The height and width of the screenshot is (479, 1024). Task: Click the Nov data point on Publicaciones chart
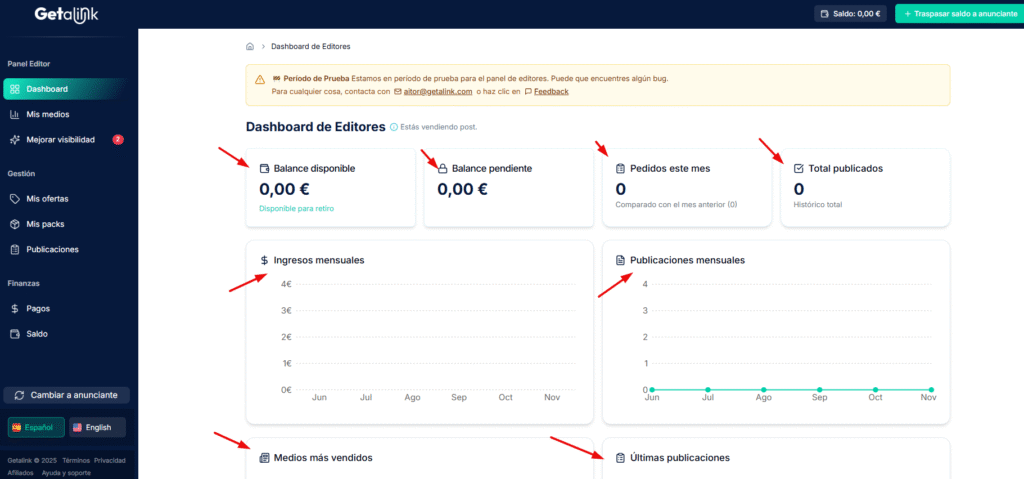pyautogui.click(x=931, y=389)
